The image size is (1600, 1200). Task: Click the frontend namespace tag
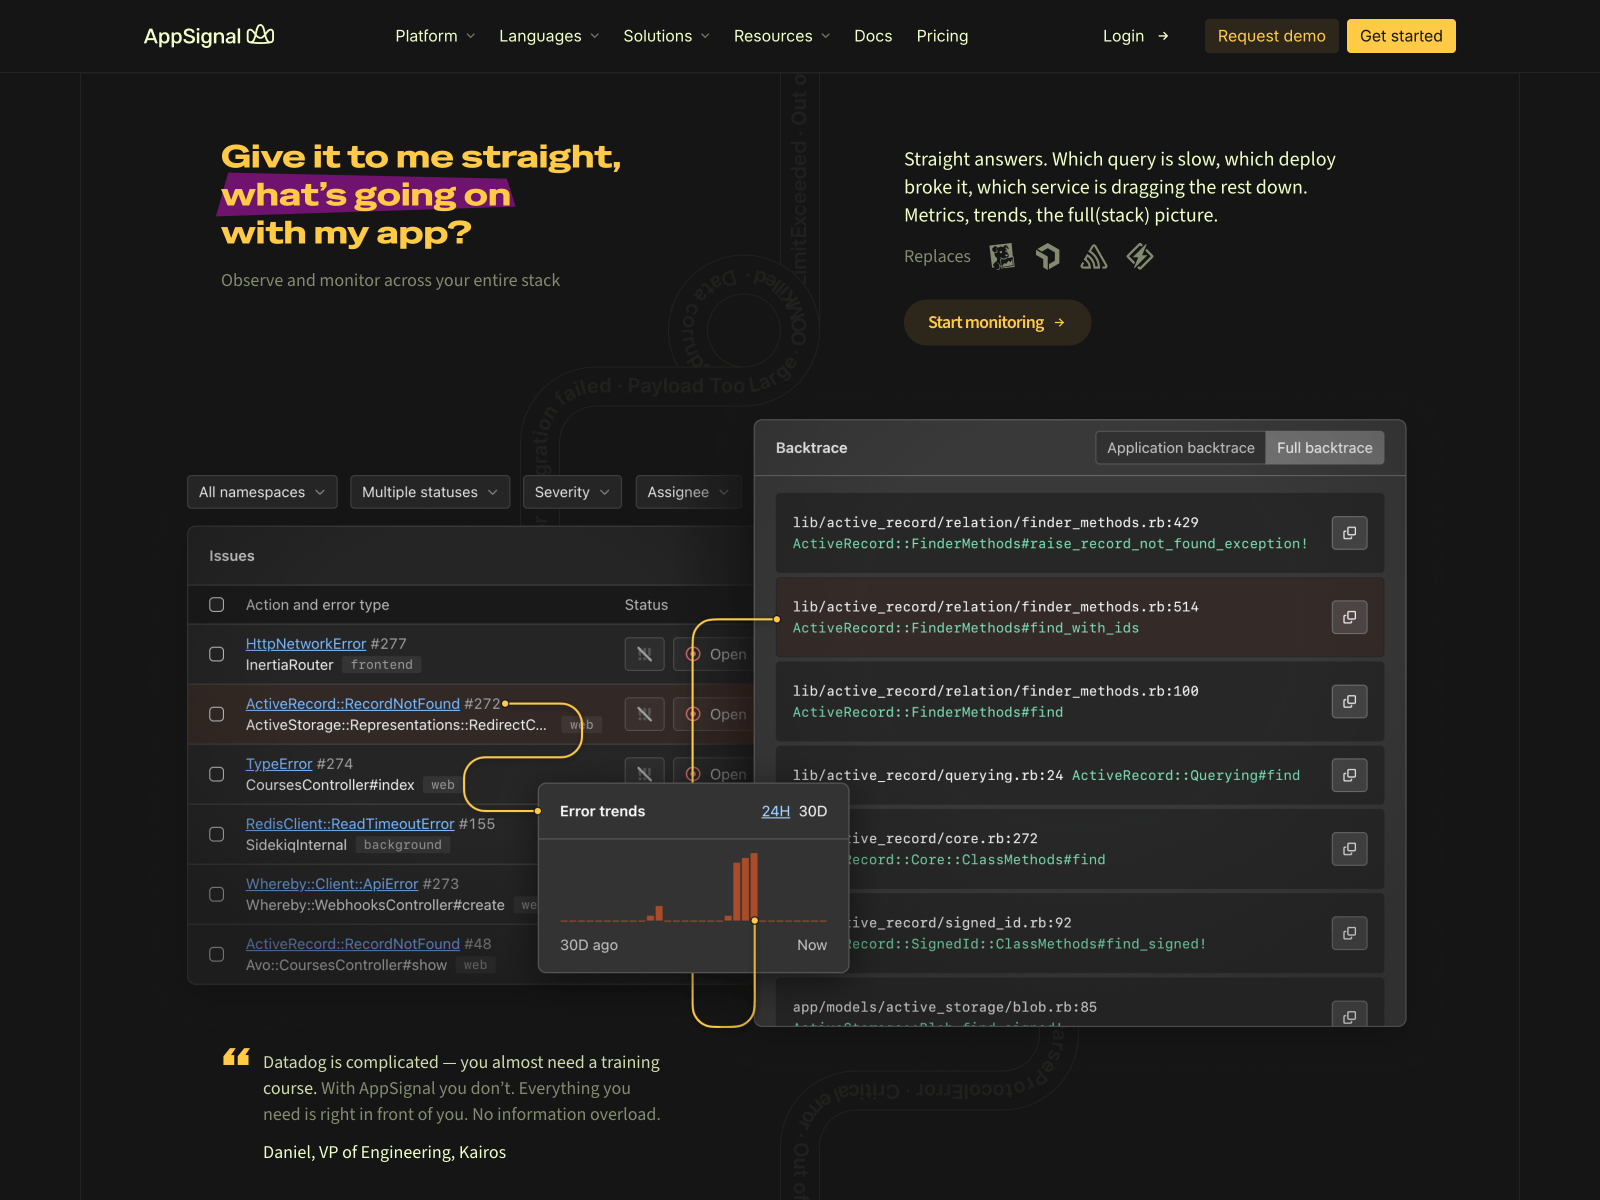tap(382, 665)
